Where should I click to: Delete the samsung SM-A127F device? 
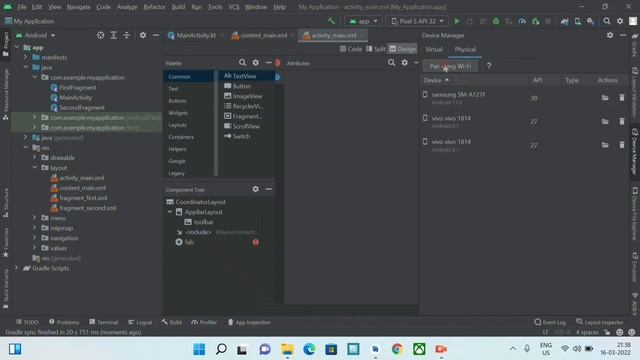(x=622, y=98)
